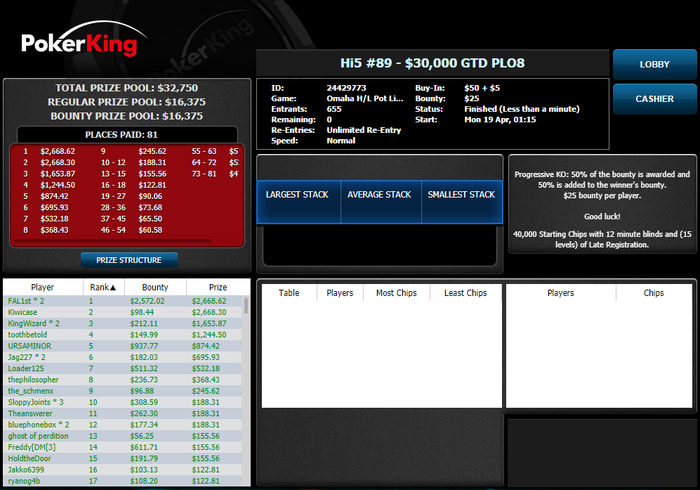Select player KingWizard * 2
This screenshot has width=700, height=490.
point(123,323)
